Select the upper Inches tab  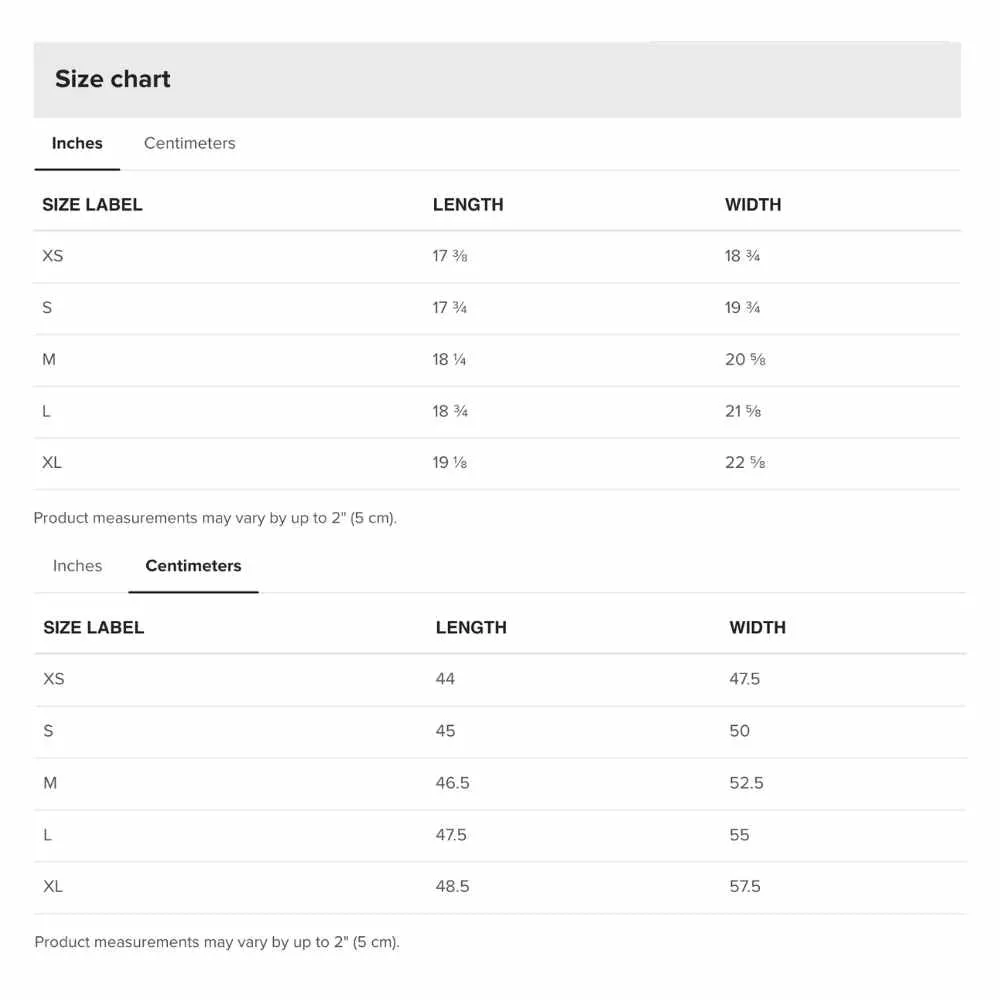(x=77, y=143)
